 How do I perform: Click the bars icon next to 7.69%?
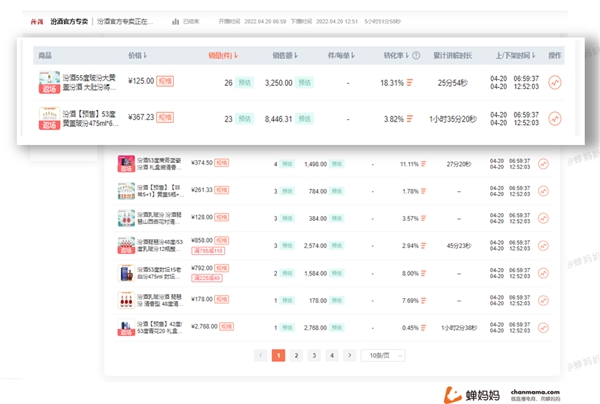click(424, 300)
